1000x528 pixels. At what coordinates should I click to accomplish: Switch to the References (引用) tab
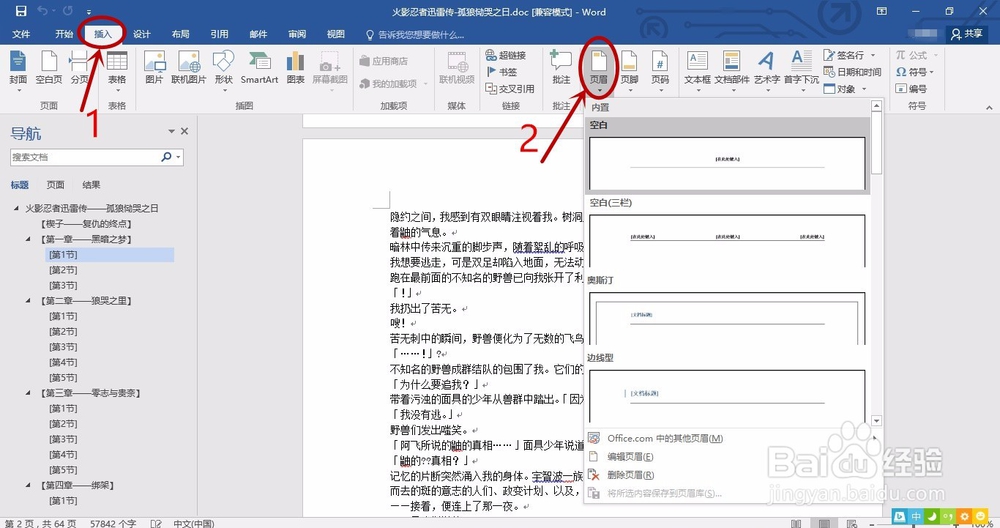(219, 34)
